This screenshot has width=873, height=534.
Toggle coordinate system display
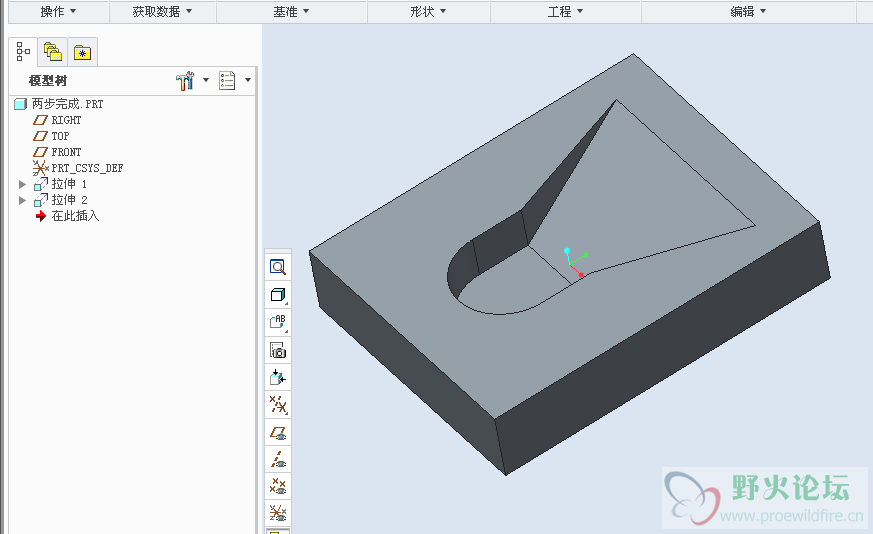coord(278,512)
